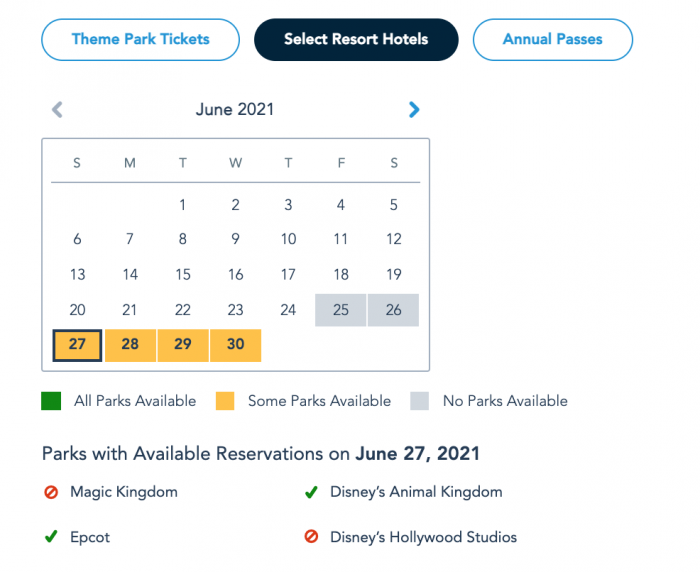Click the unavailable icon beside Magic Kingdom

tap(51, 492)
